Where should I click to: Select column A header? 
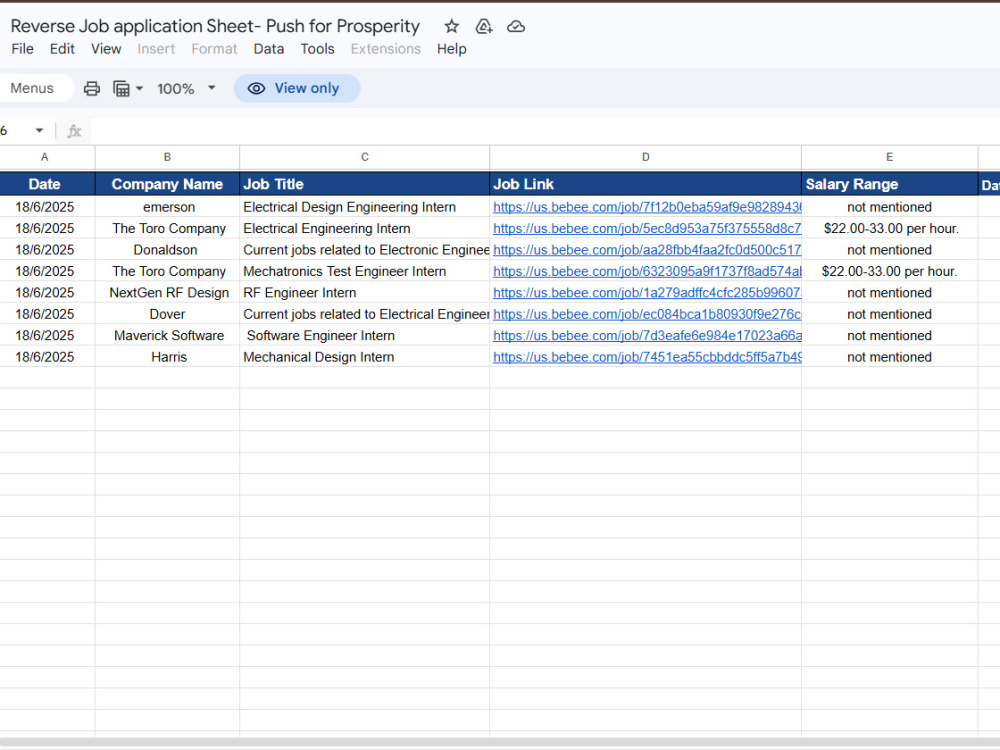[45, 157]
